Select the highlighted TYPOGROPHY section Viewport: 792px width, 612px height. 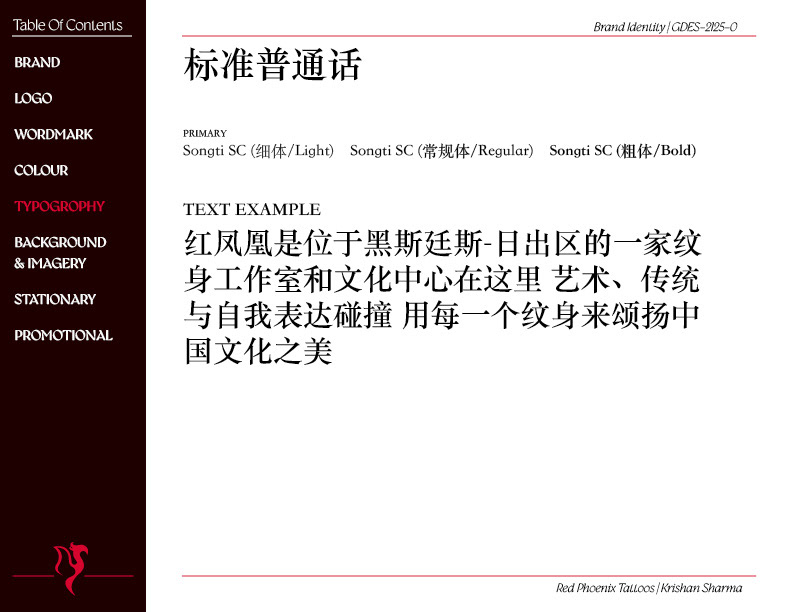tap(60, 206)
